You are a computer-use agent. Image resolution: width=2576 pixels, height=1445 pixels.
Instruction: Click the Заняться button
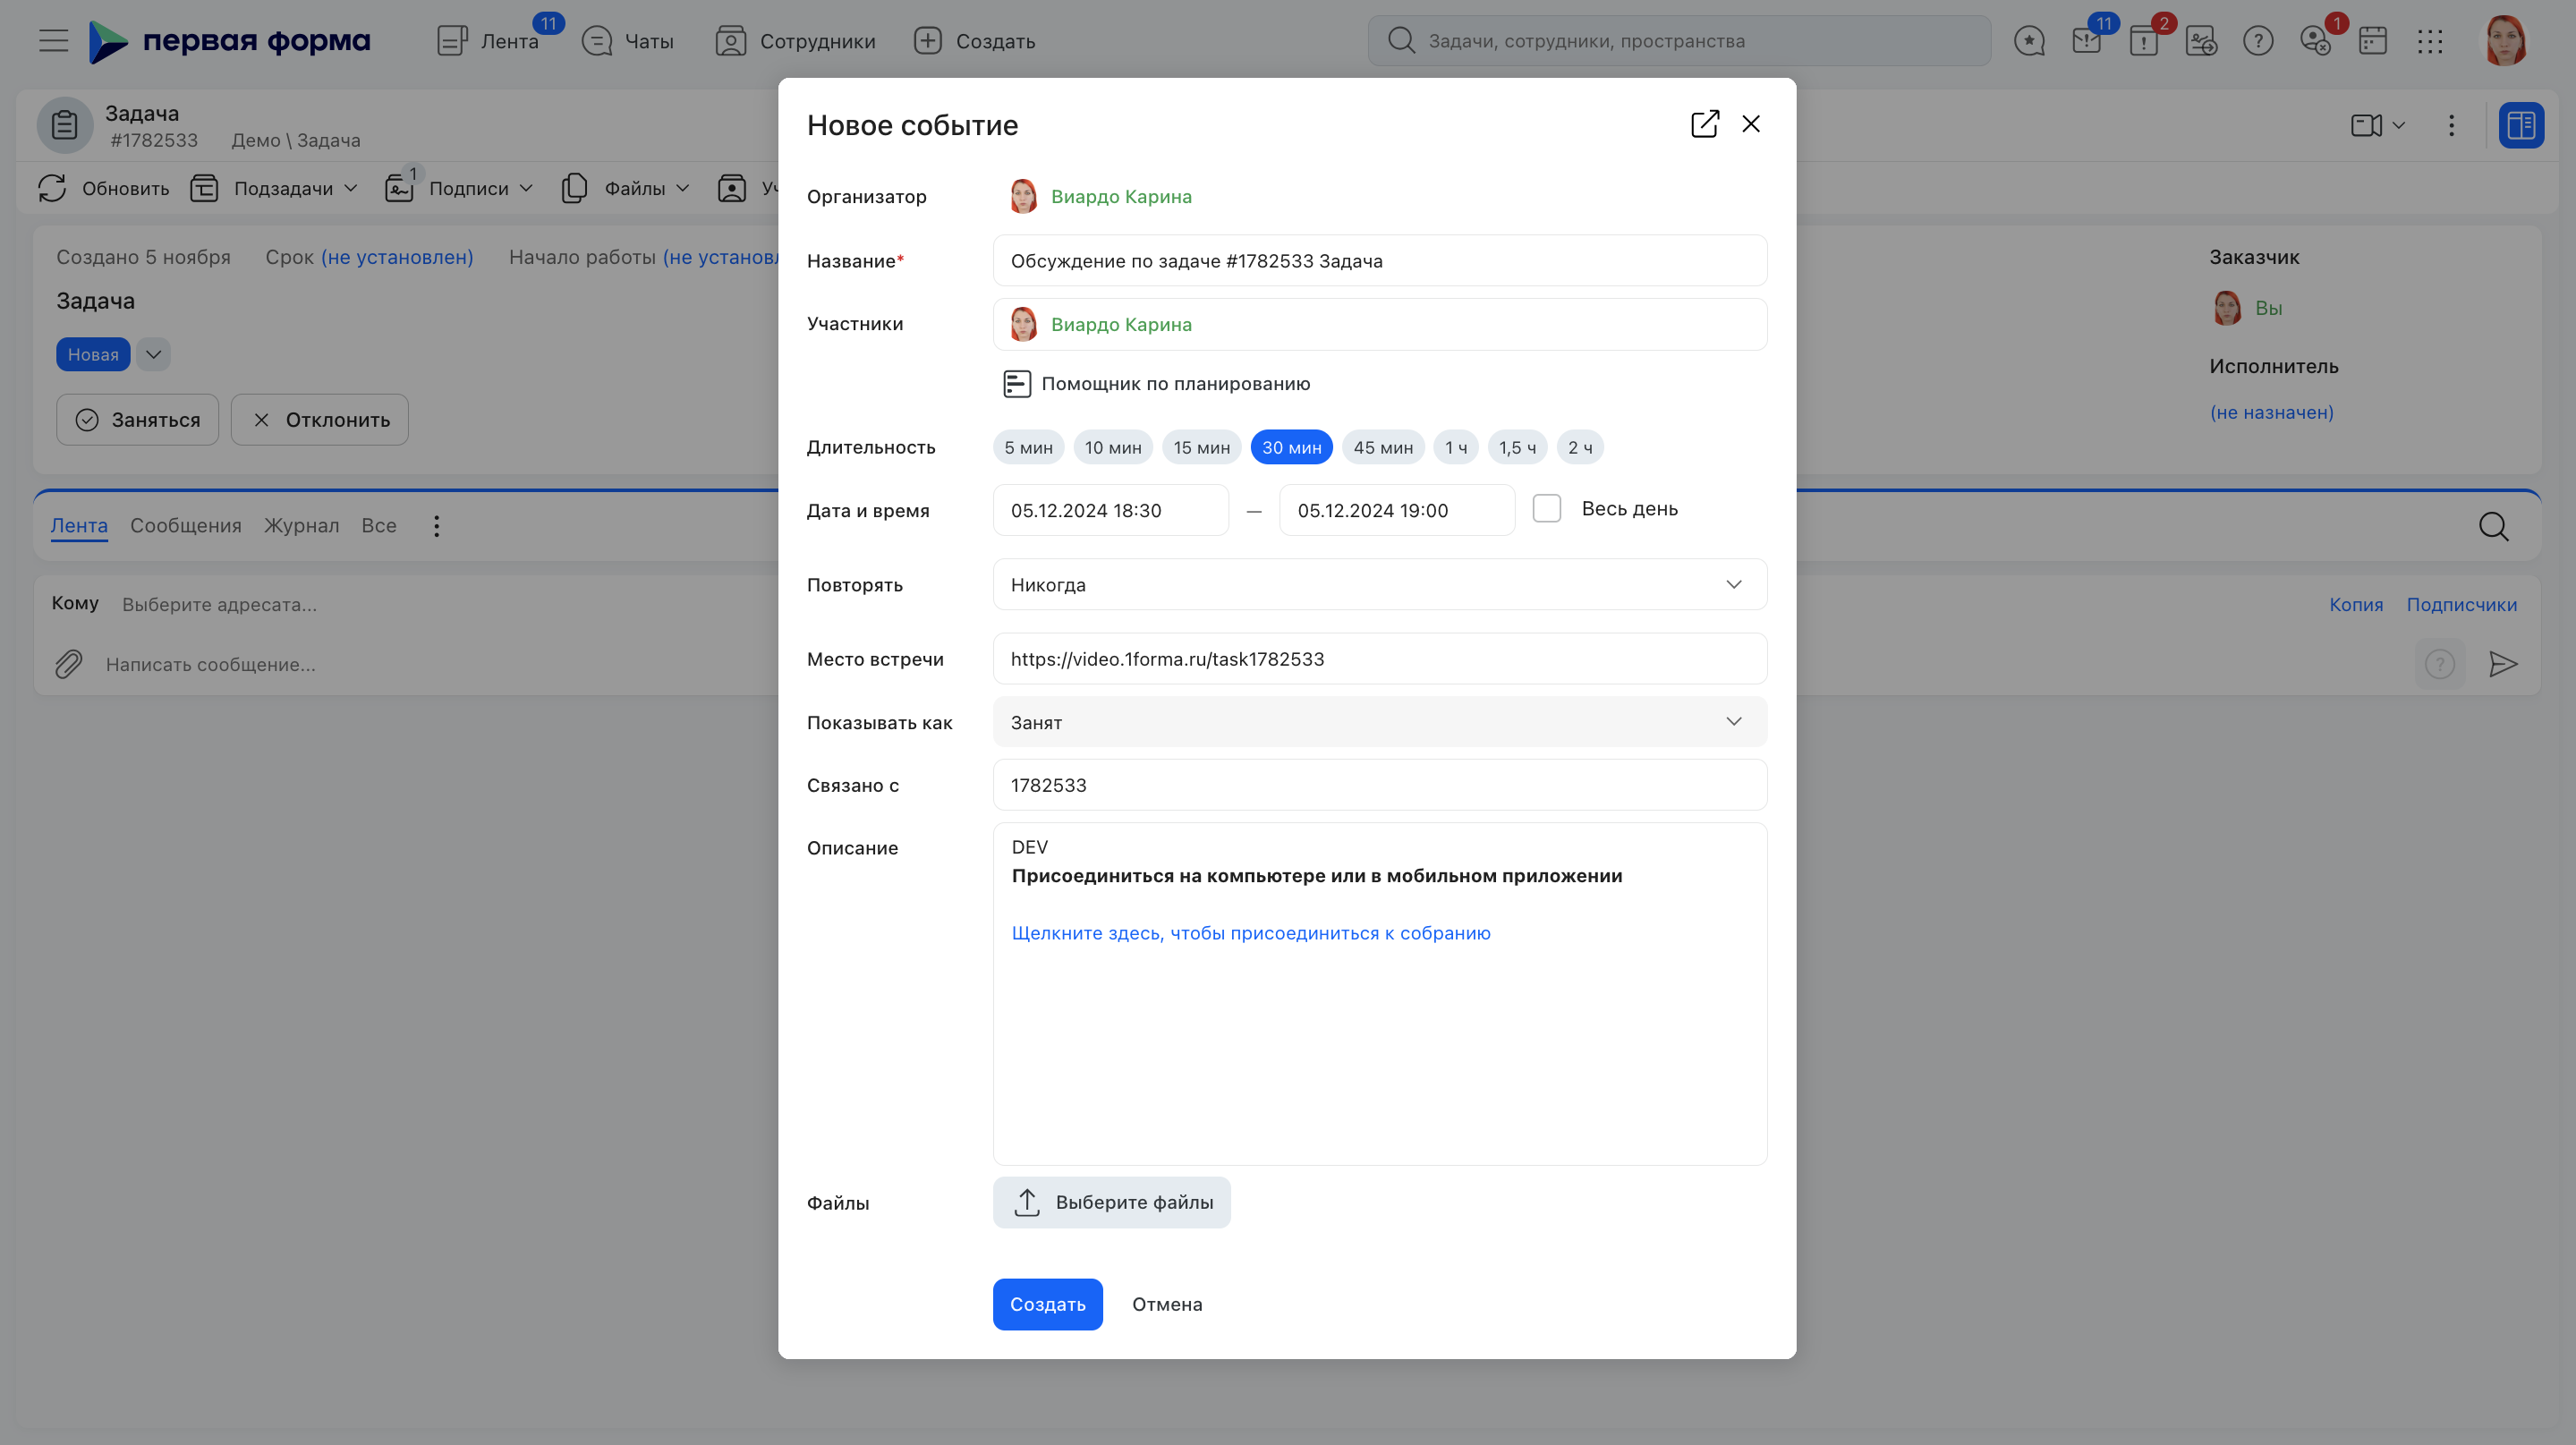click(138, 420)
